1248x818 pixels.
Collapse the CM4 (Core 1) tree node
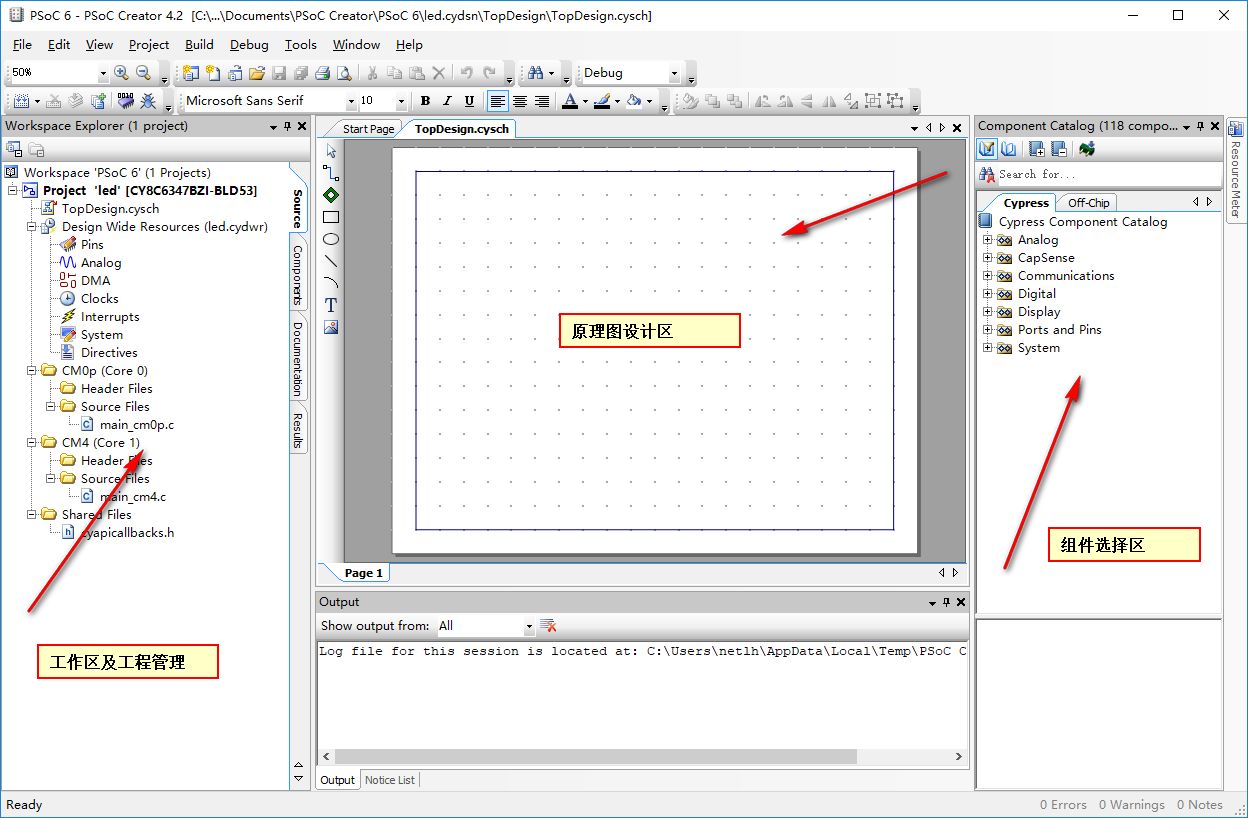pyautogui.click(x=32, y=442)
